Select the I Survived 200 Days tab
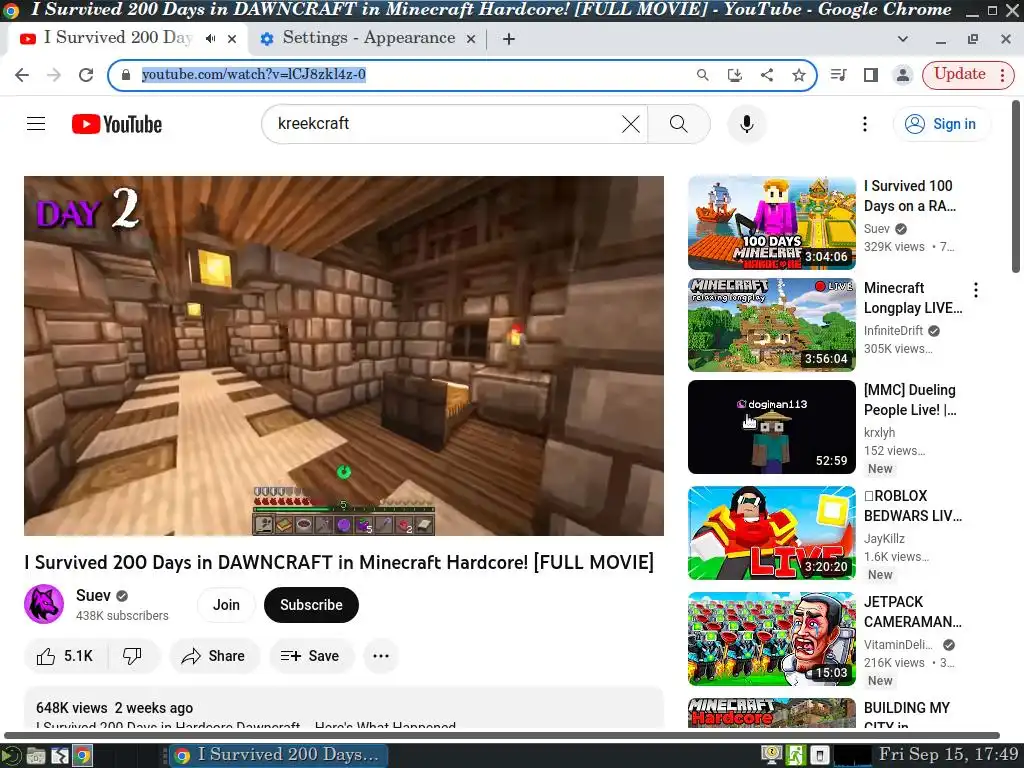The height and width of the screenshot is (768, 1024). pos(118,38)
